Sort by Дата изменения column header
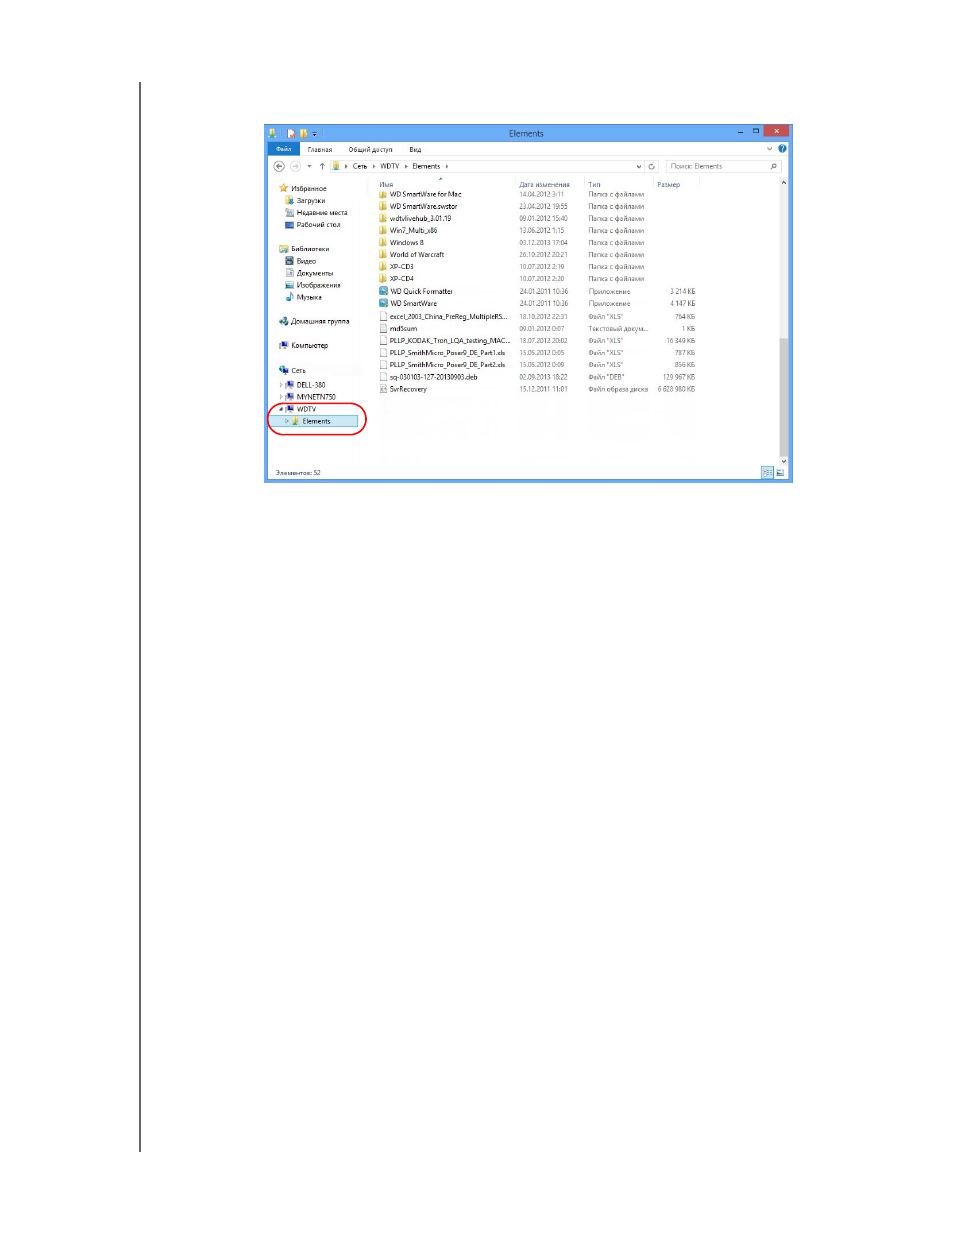This screenshot has height=1235, width=954. 544,184
